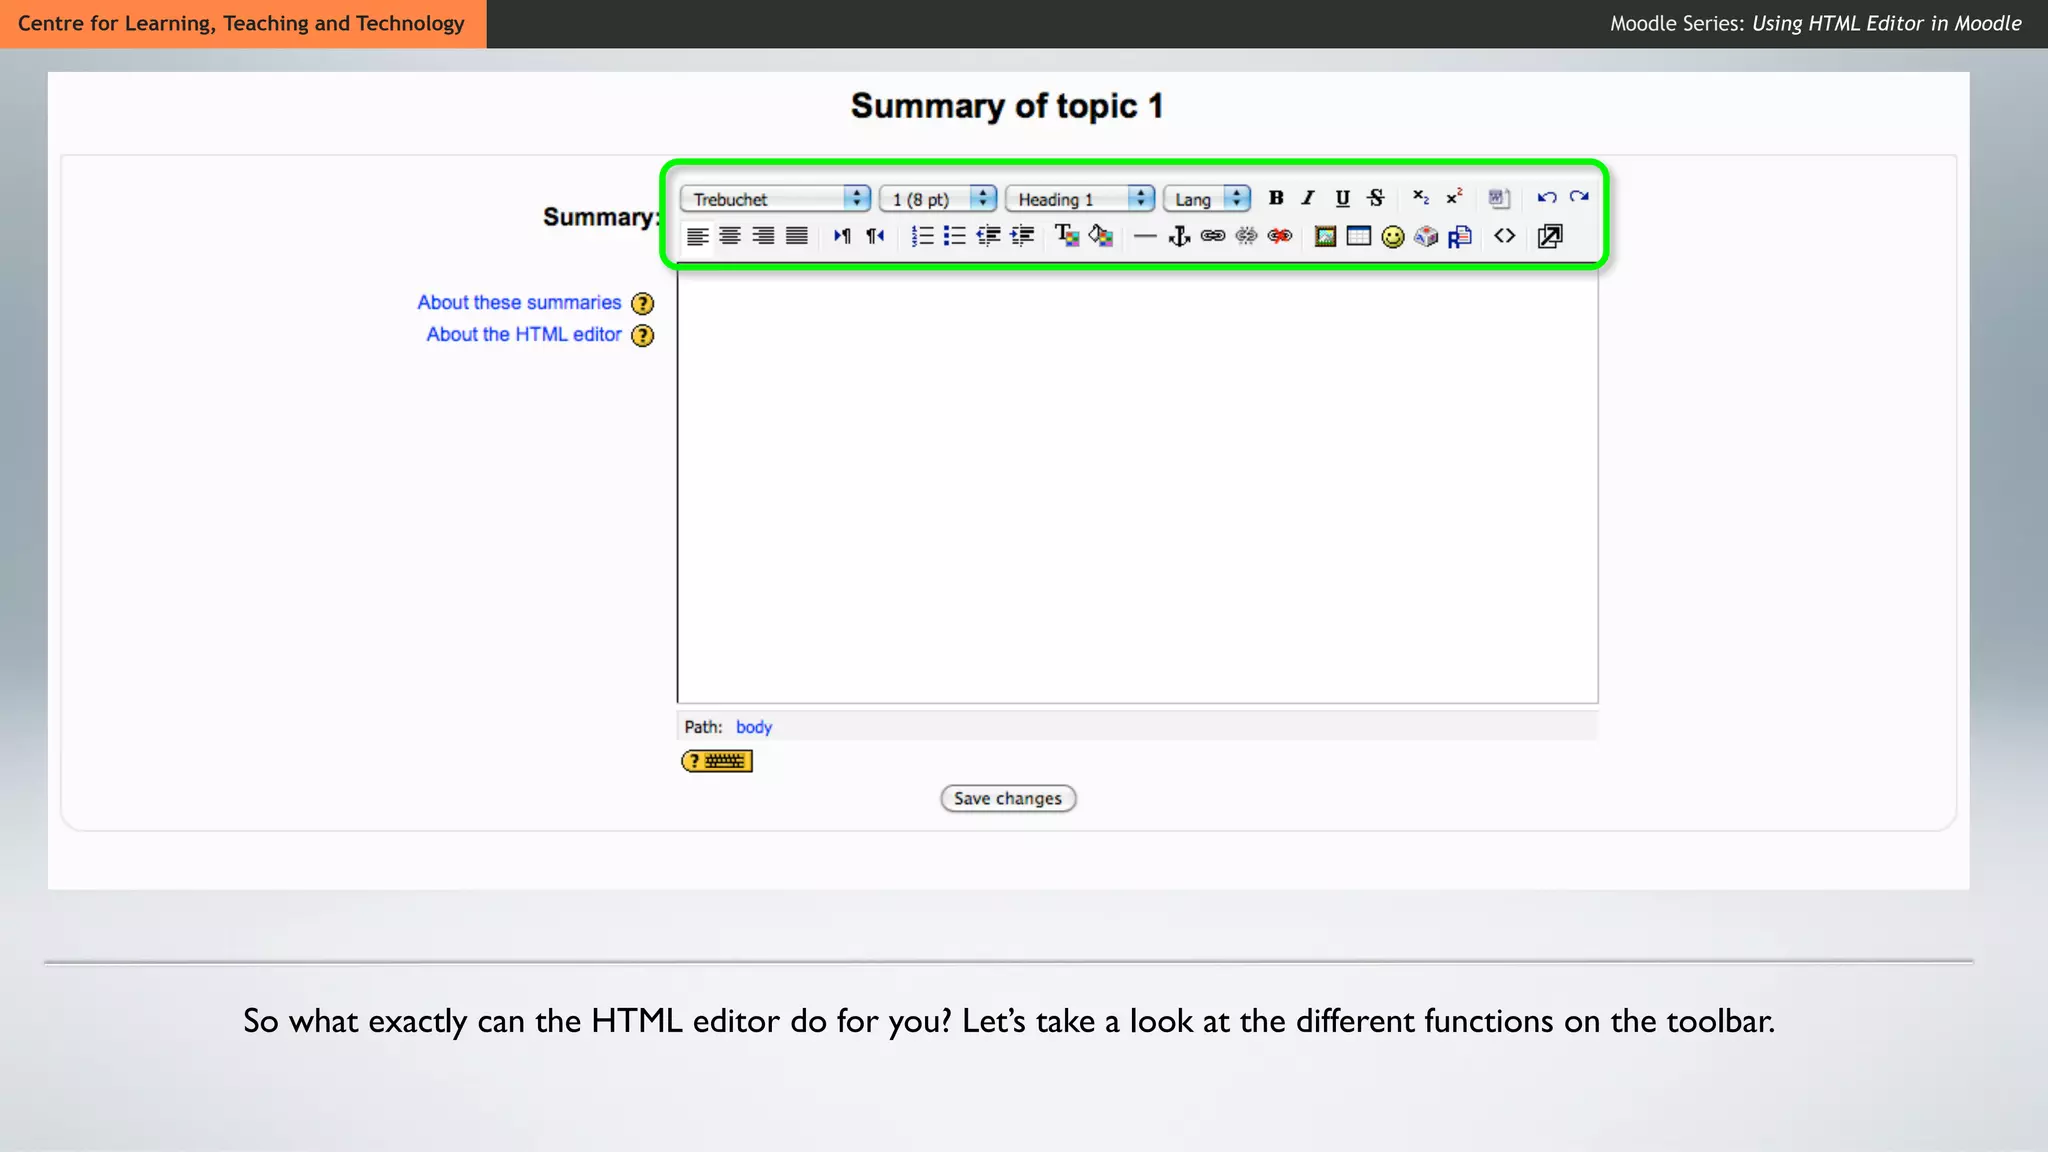This screenshot has height=1152, width=2048.
Task: Click the insert table icon
Action: (1358, 236)
